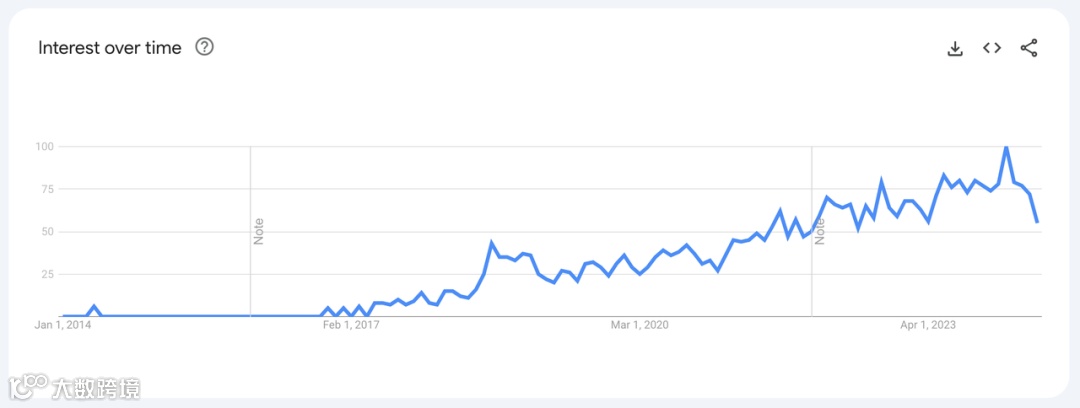Open the embed code icon
Image resolution: width=1080 pixels, height=408 pixels.
click(x=992, y=48)
